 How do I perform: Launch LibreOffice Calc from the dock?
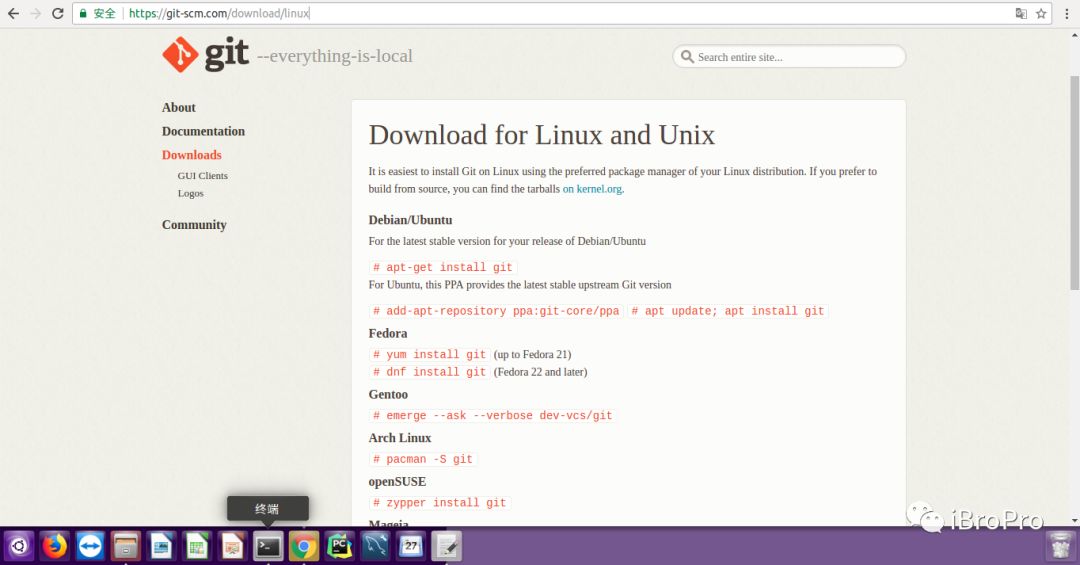(x=197, y=547)
